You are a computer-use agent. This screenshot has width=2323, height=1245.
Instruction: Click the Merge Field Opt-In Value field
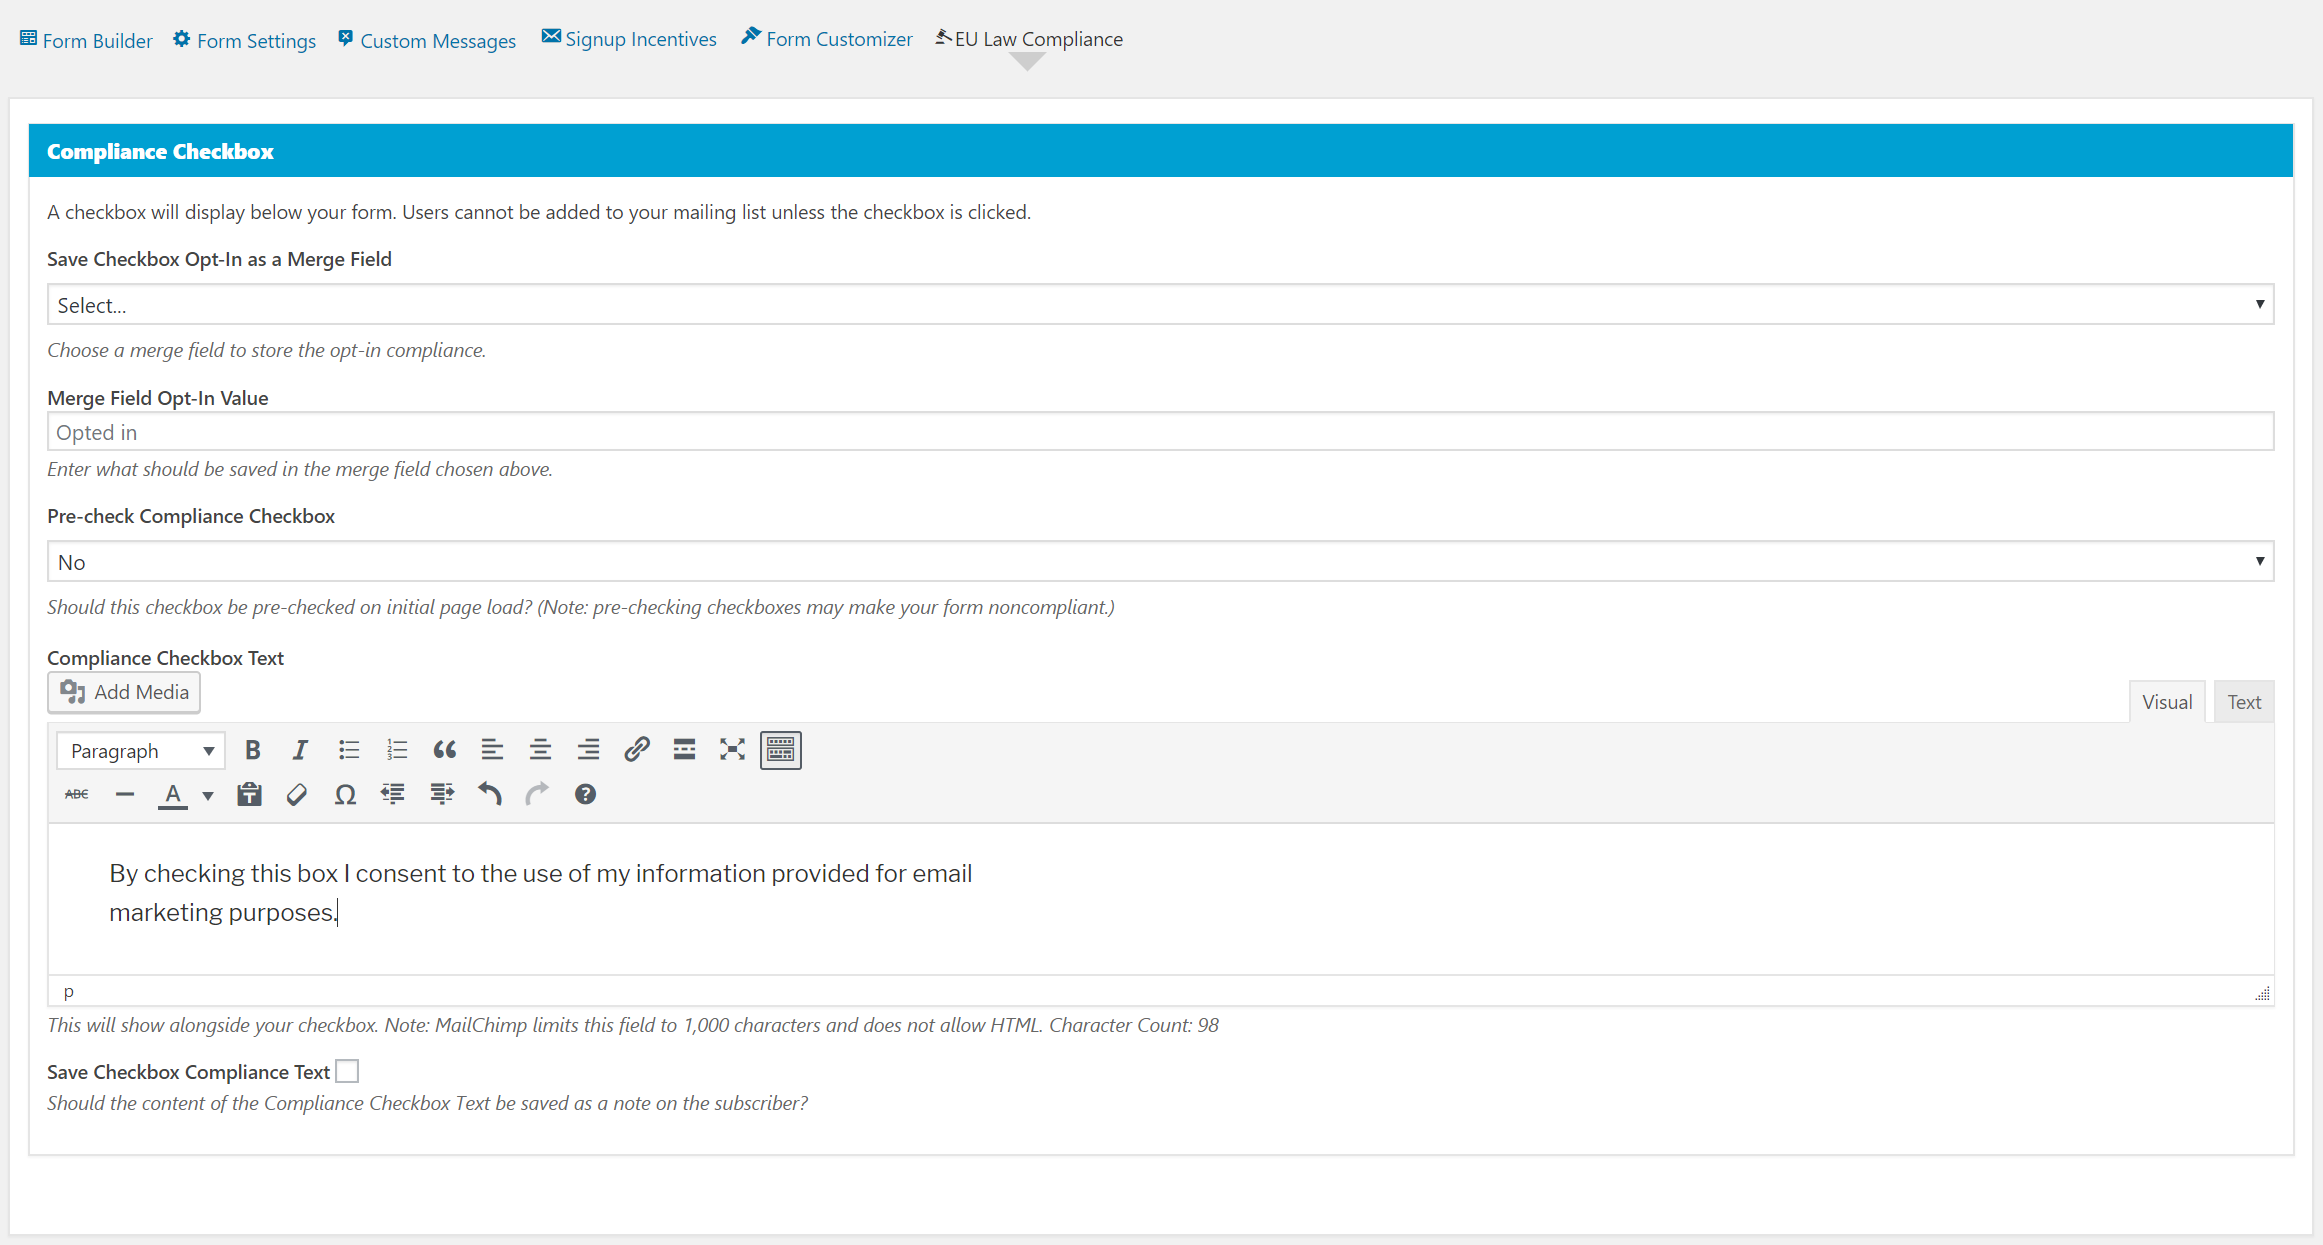pyautogui.click(x=1160, y=432)
